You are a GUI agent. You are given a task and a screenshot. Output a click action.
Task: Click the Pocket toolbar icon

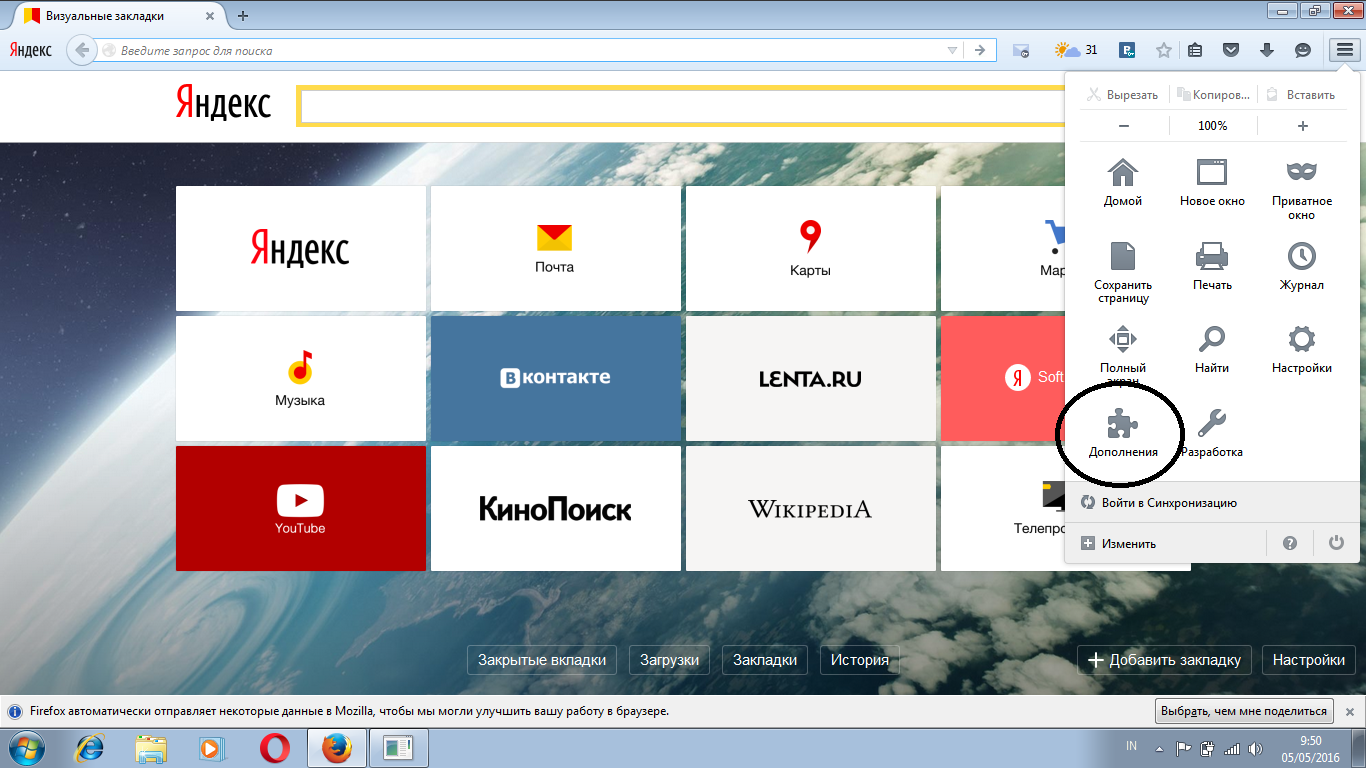point(1232,50)
